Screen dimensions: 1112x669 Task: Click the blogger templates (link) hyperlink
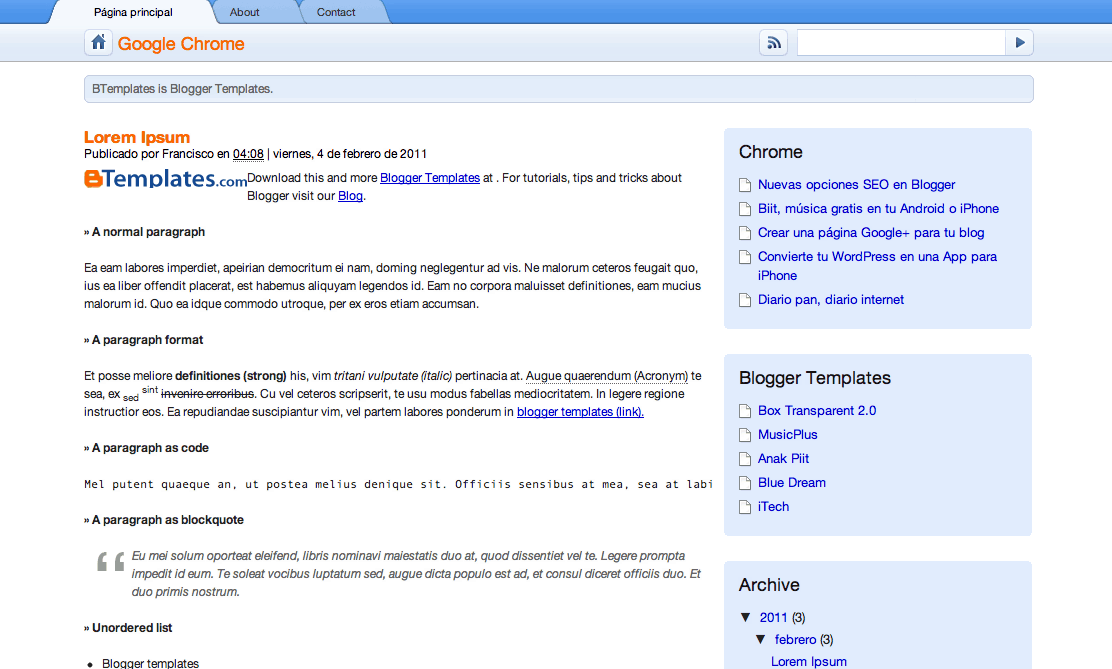[x=580, y=411]
